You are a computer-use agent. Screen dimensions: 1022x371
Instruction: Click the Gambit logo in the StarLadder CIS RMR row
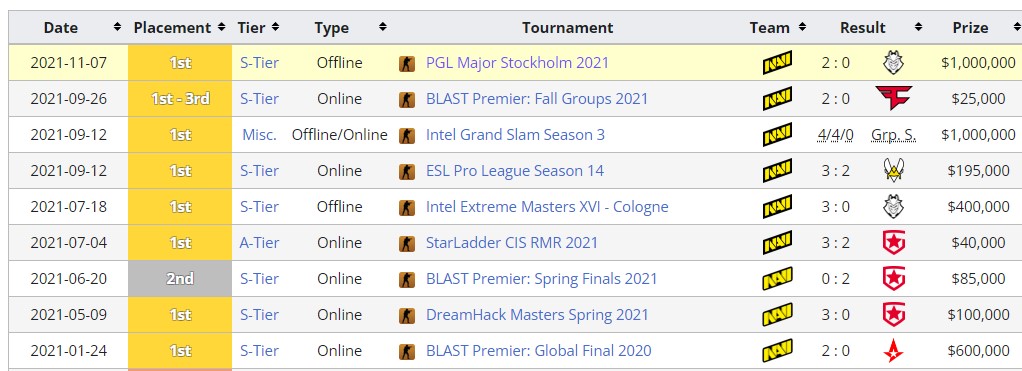893,243
